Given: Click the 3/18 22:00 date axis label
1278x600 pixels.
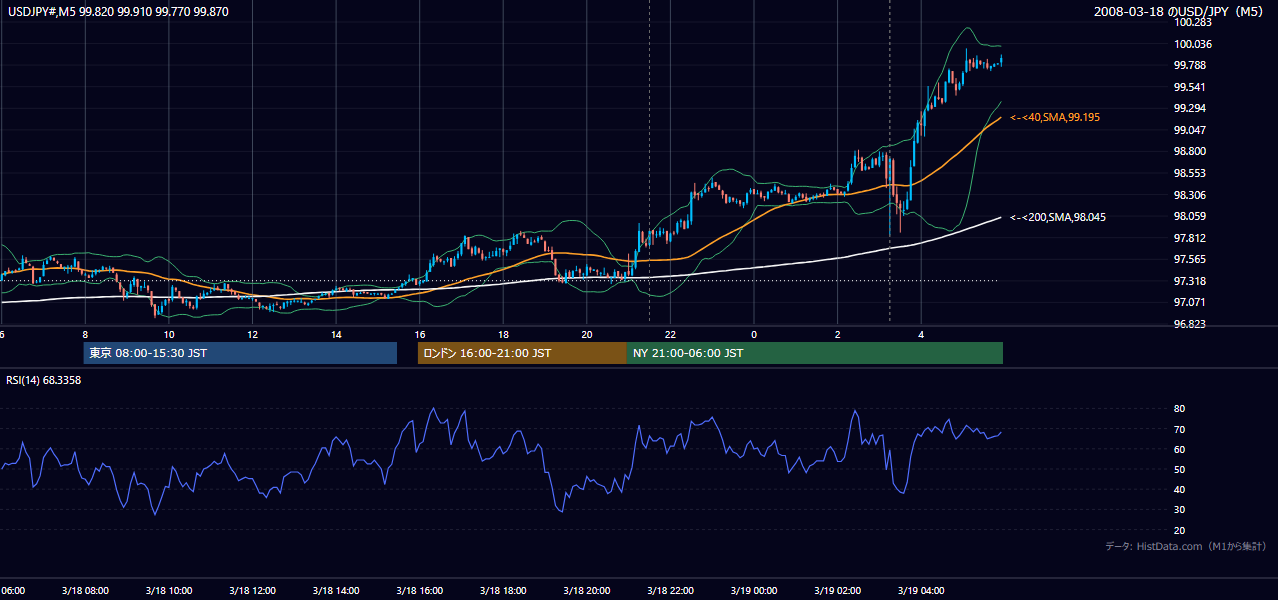Looking at the screenshot, I should [x=670, y=591].
